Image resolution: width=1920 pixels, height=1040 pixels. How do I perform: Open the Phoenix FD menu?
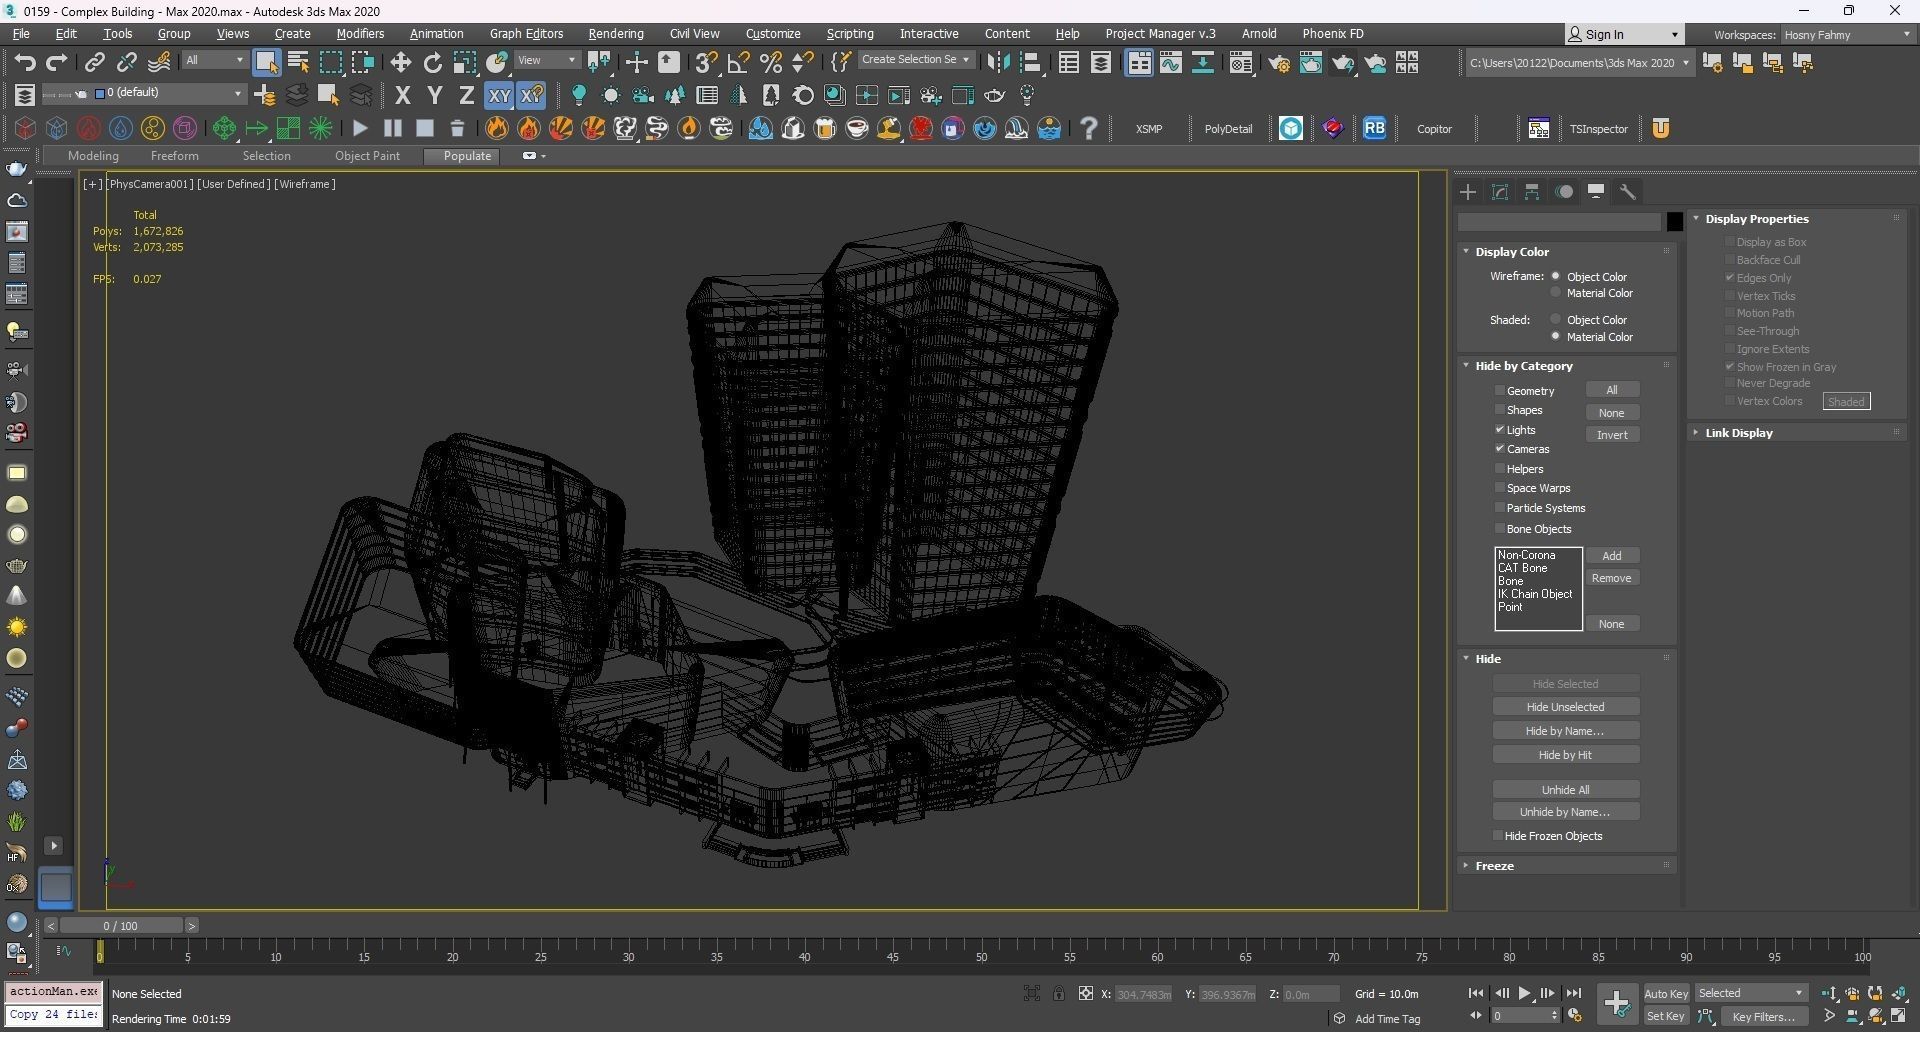[1332, 34]
